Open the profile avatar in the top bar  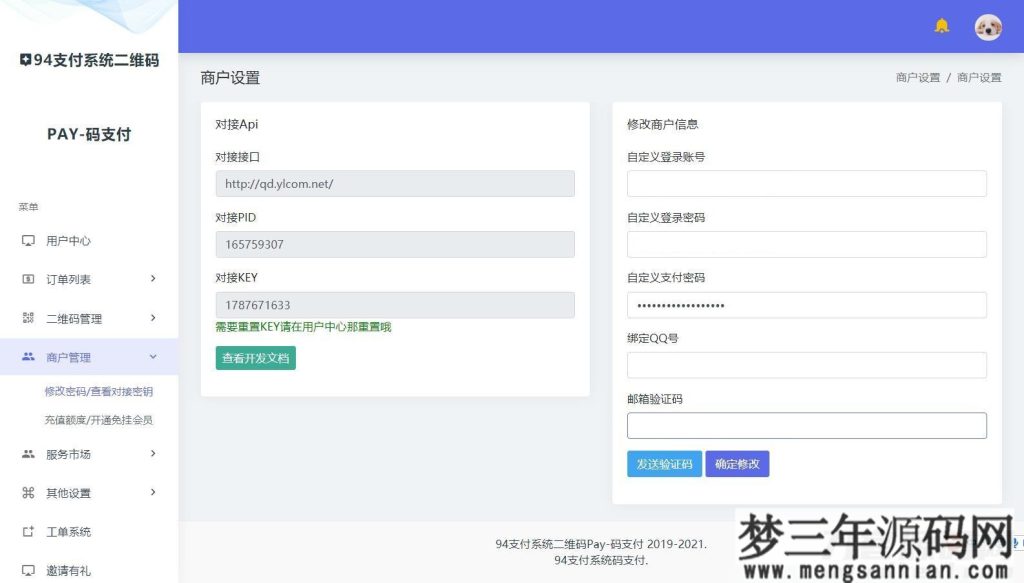(x=987, y=27)
